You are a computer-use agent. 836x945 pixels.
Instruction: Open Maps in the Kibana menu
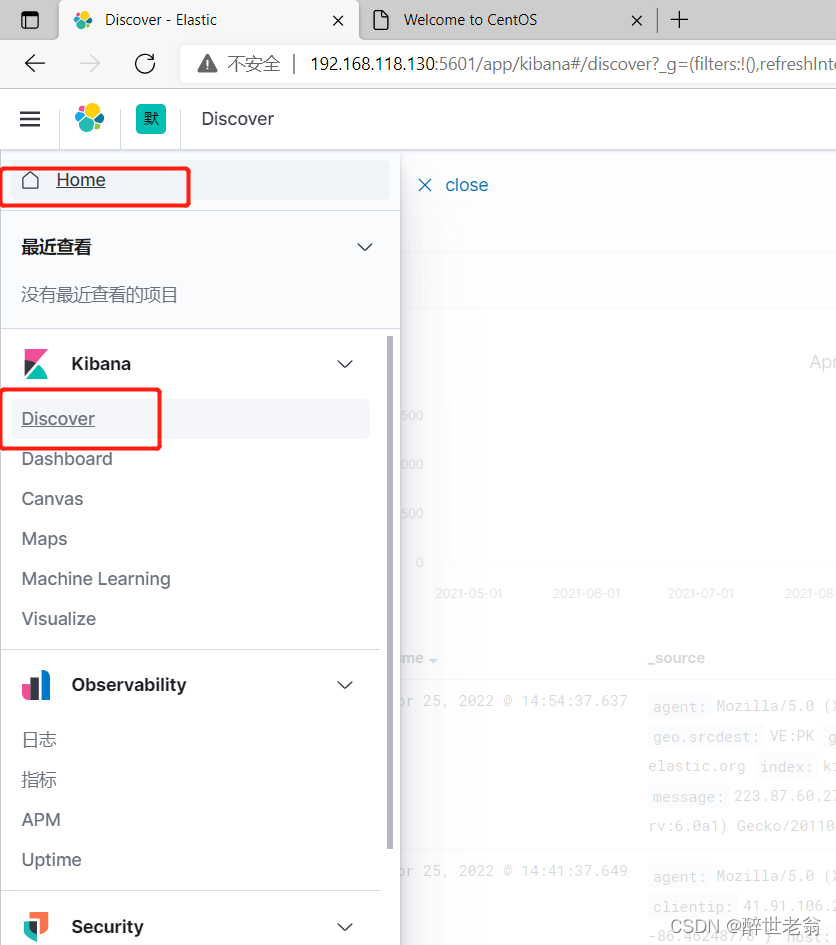click(44, 539)
